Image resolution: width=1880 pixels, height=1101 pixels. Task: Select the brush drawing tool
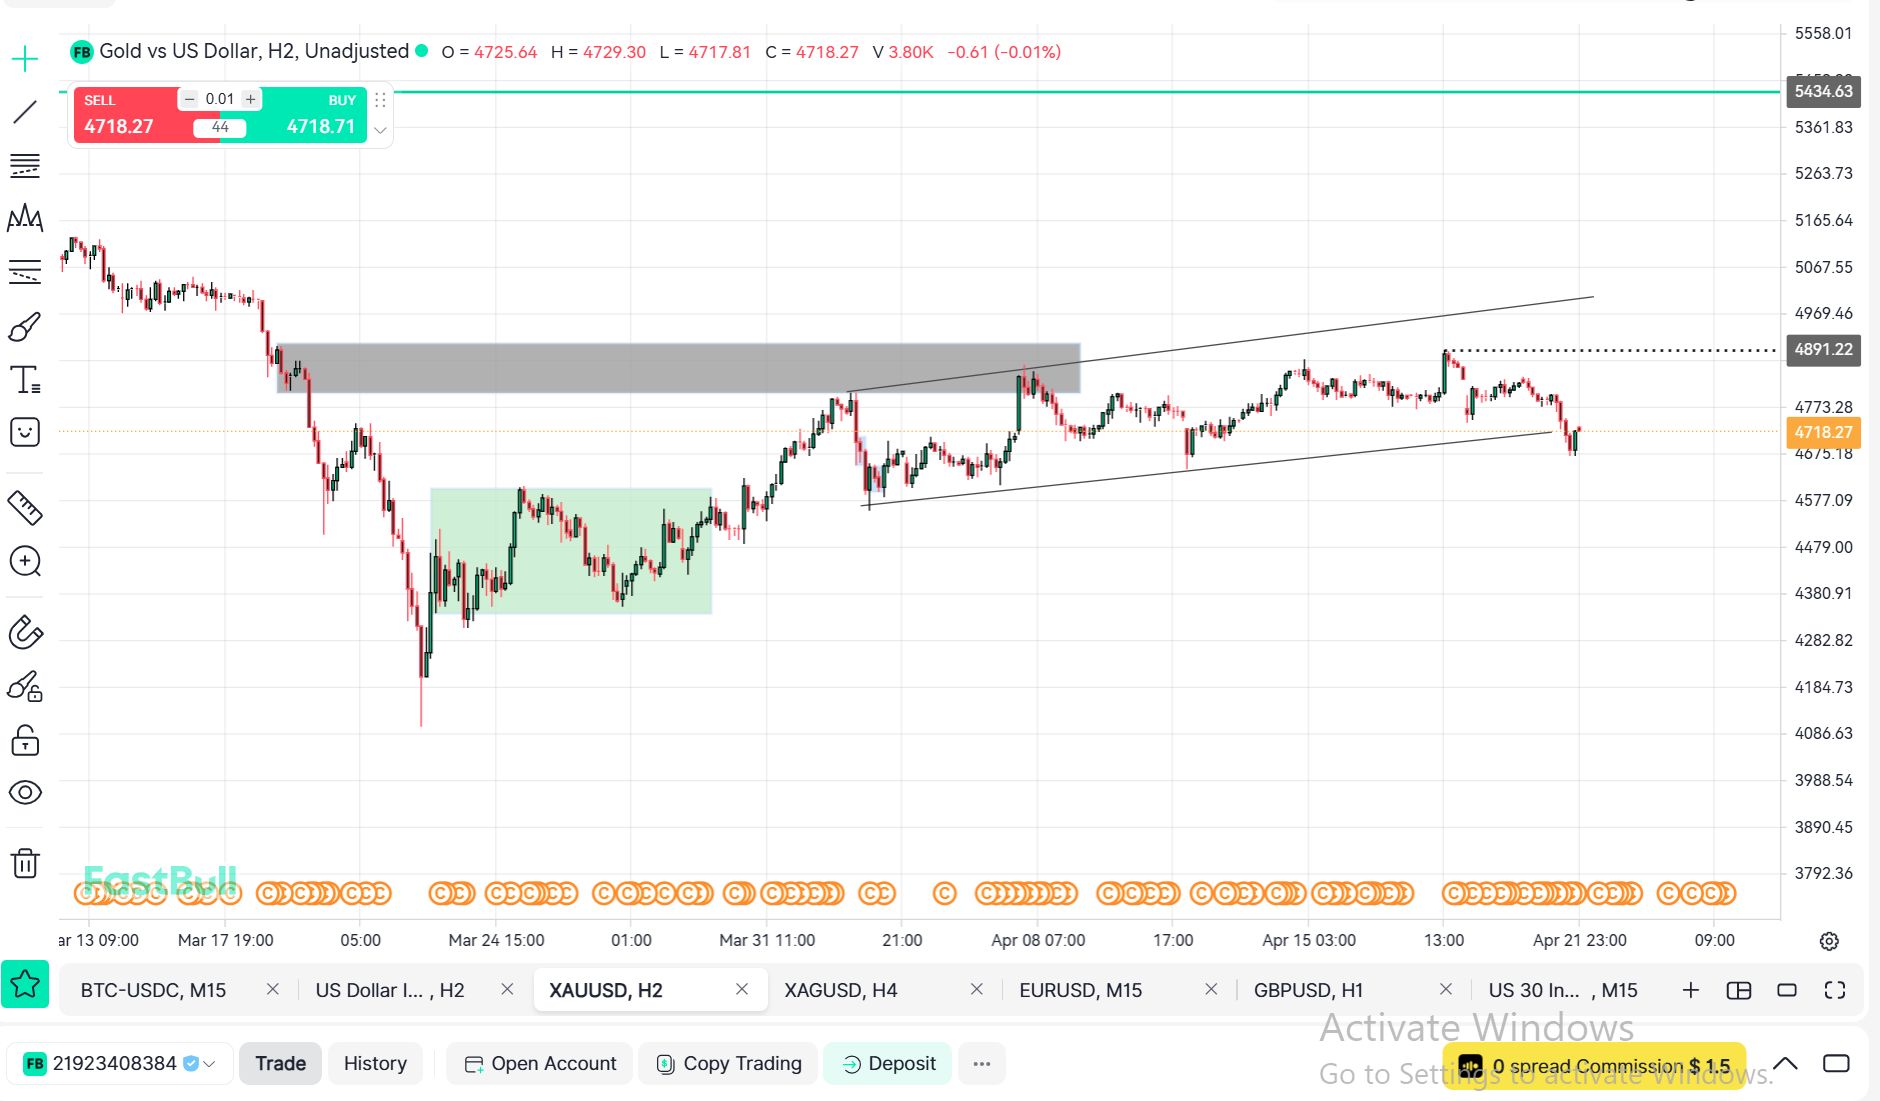(25, 327)
